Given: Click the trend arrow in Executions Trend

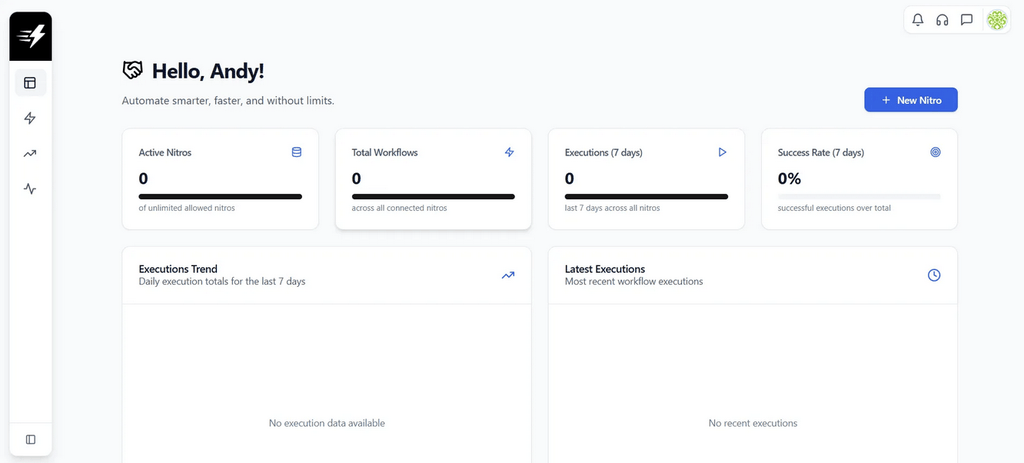Looking at the screenshot, I should click(x=508, y=275).
